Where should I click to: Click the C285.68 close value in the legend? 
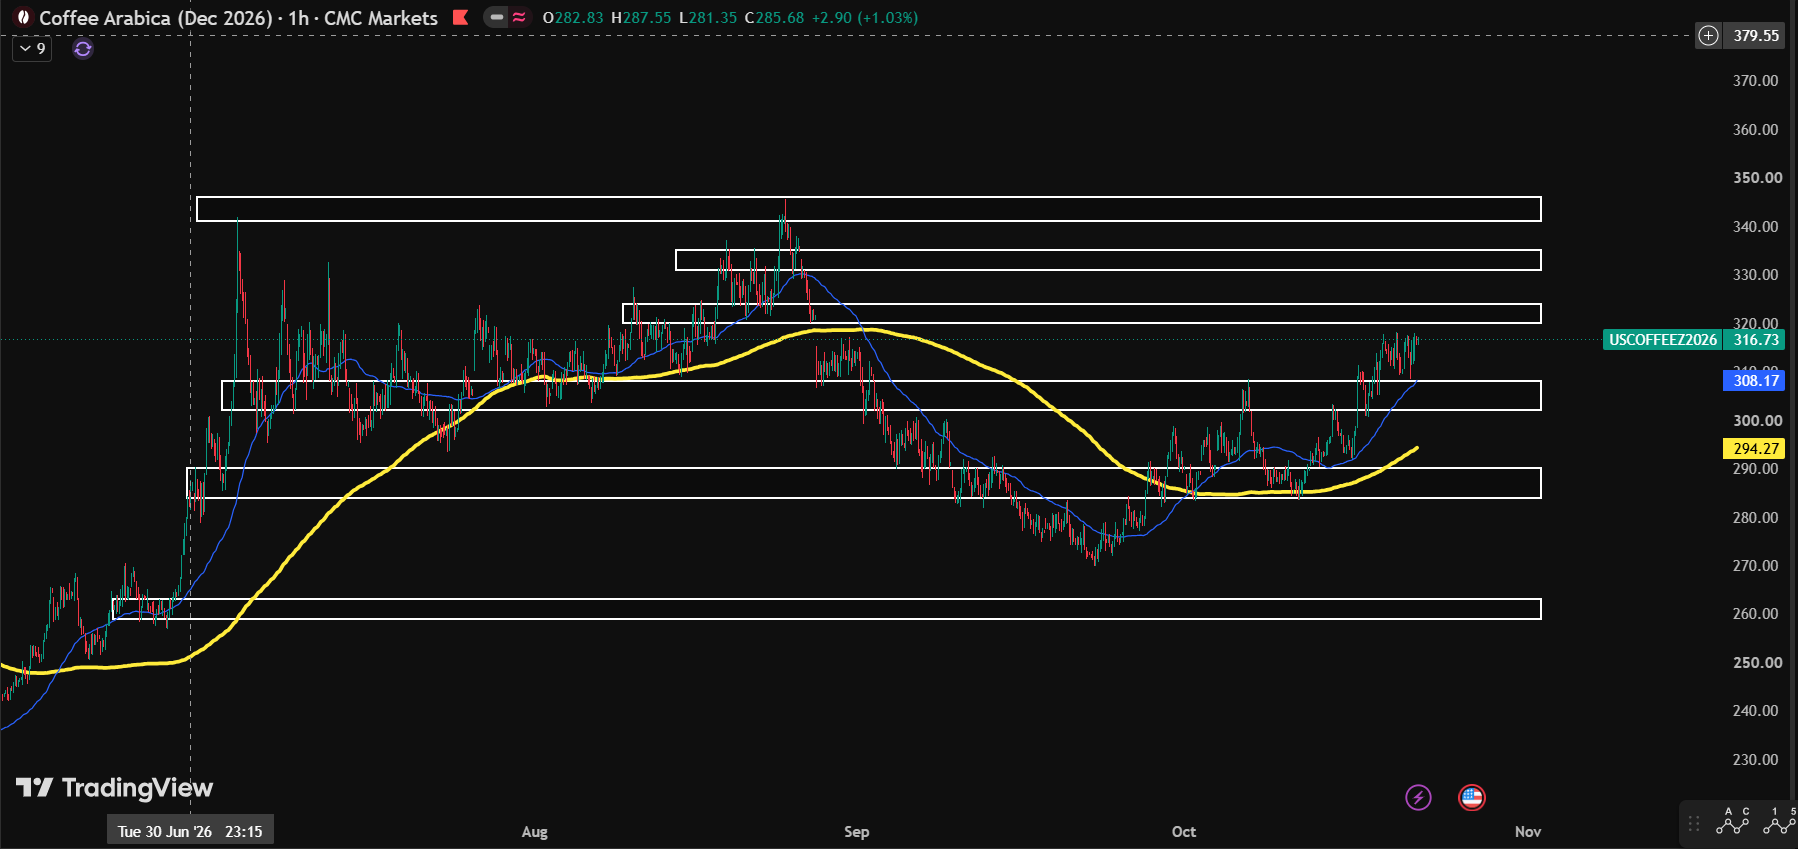tap(774, 18)
